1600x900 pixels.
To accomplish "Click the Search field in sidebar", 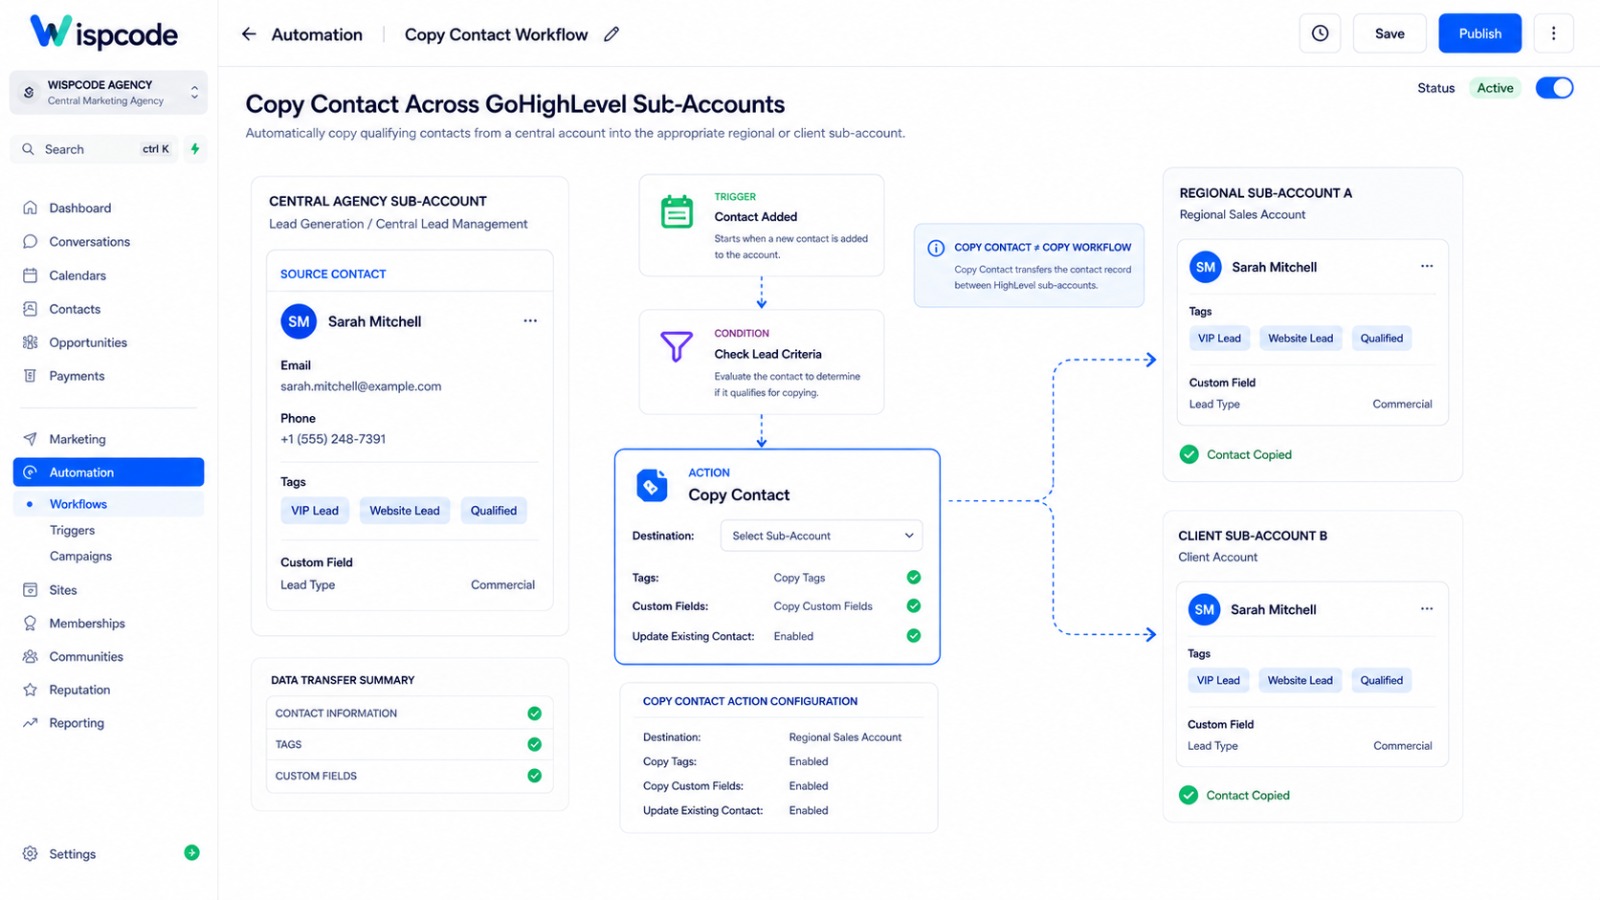I will point(94,149).
